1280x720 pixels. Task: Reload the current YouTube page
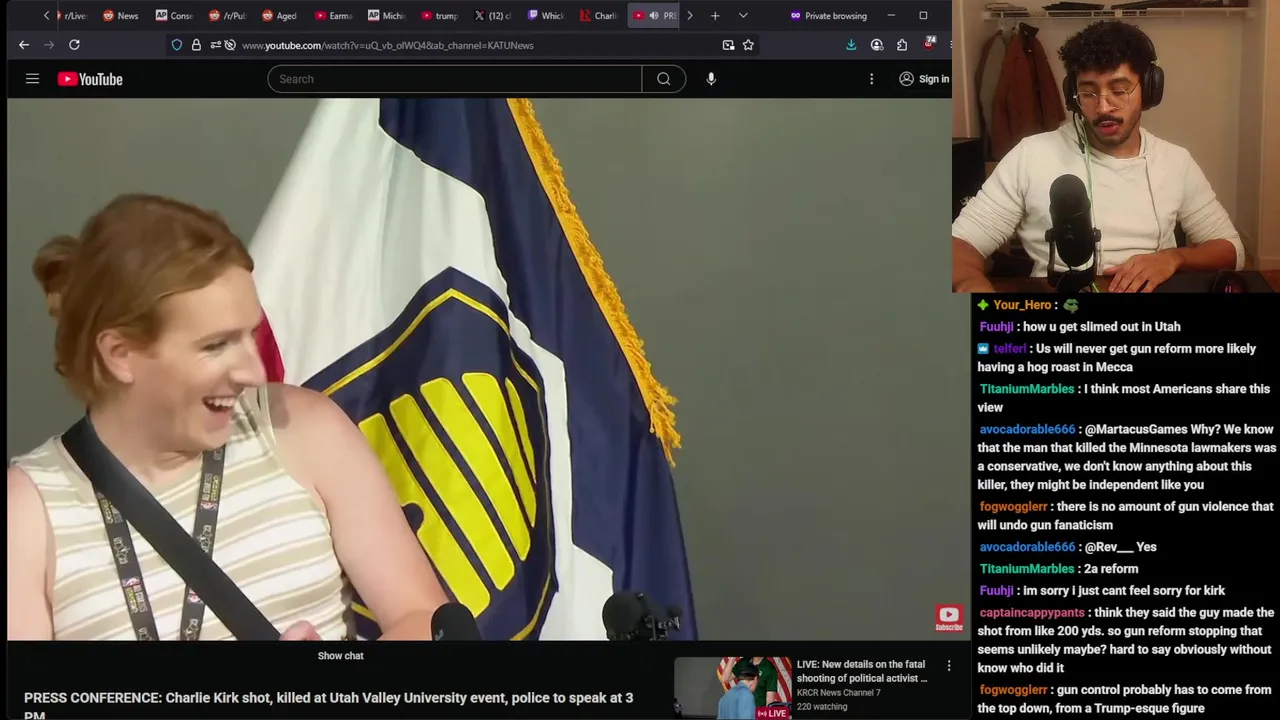coord(74,45)
